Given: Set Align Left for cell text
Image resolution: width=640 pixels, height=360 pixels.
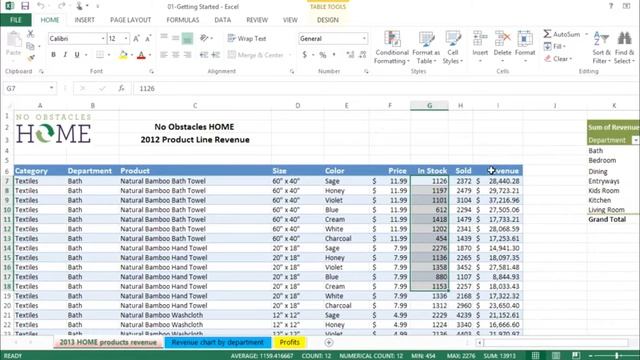Looking at the screenshot, I should (x=164, y=55).
